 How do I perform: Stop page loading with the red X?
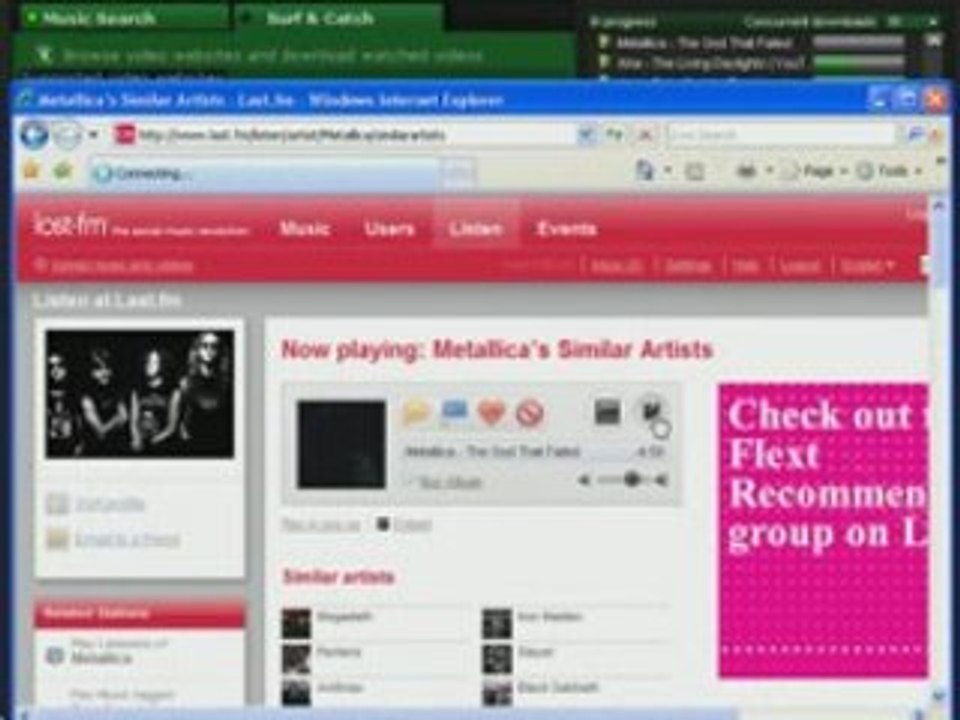tap(645, 135)
